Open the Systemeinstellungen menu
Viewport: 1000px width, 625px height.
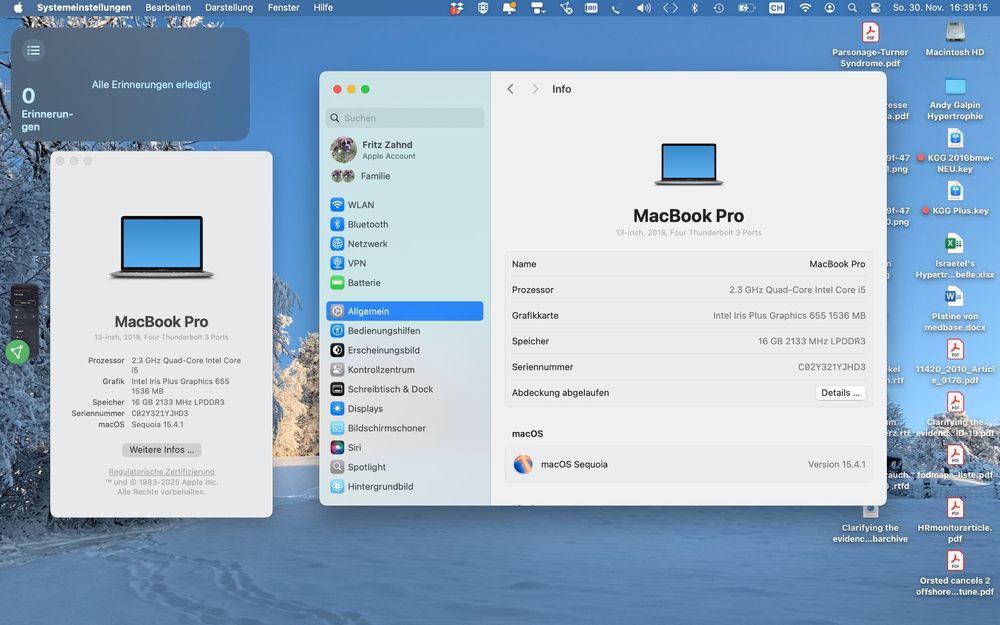click(x=84, y=8)
